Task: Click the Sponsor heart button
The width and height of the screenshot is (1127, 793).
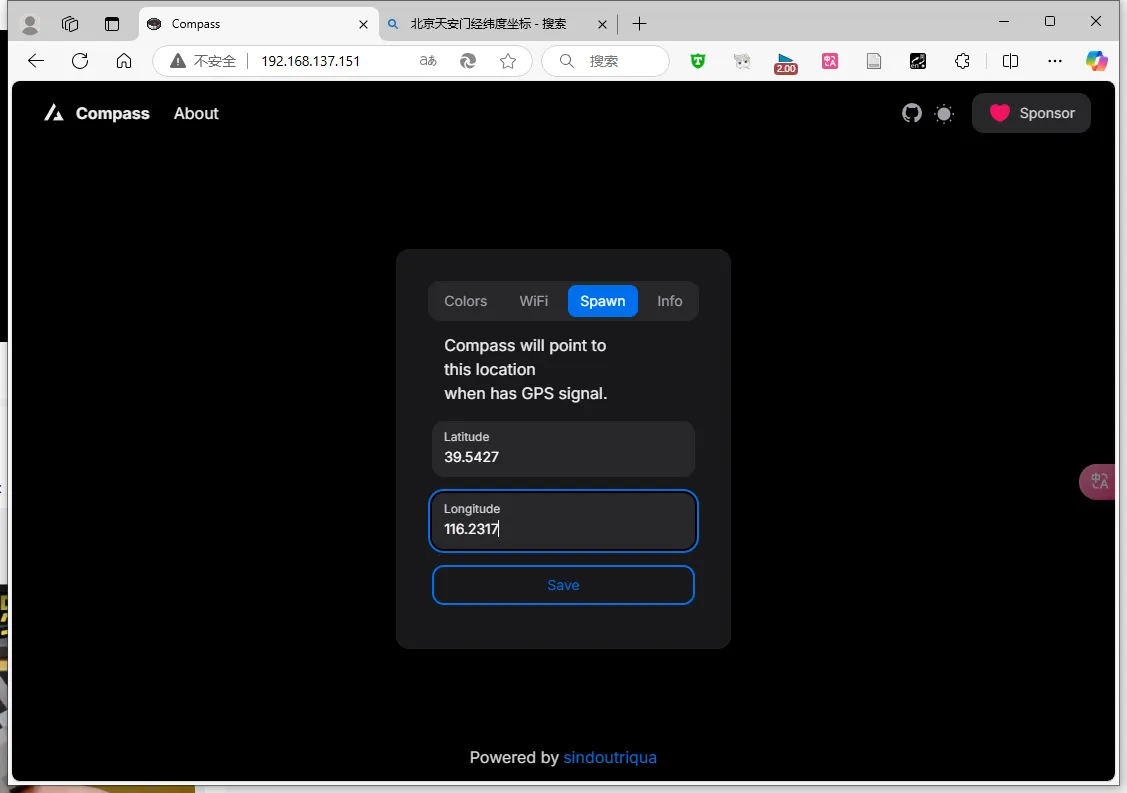Action: [x=1031, y=113]
